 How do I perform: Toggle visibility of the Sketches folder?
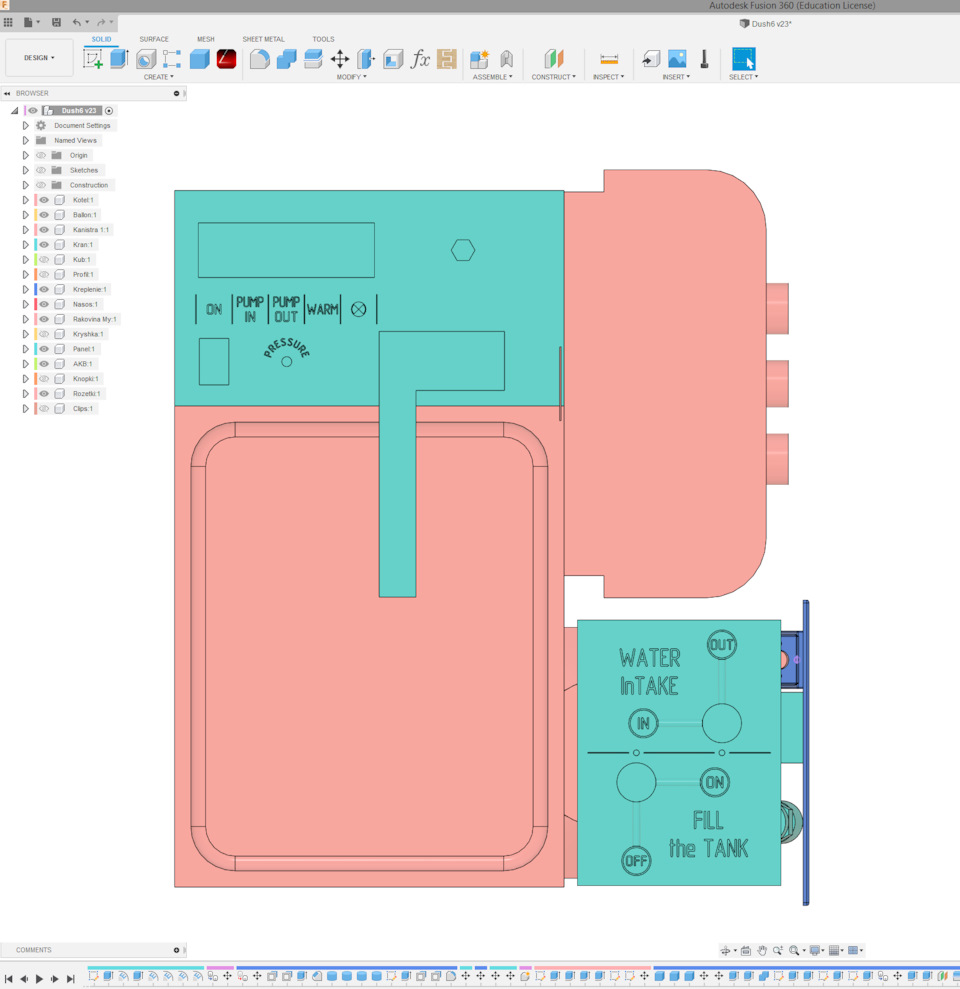pyautogui.click(x=41, y=170)
